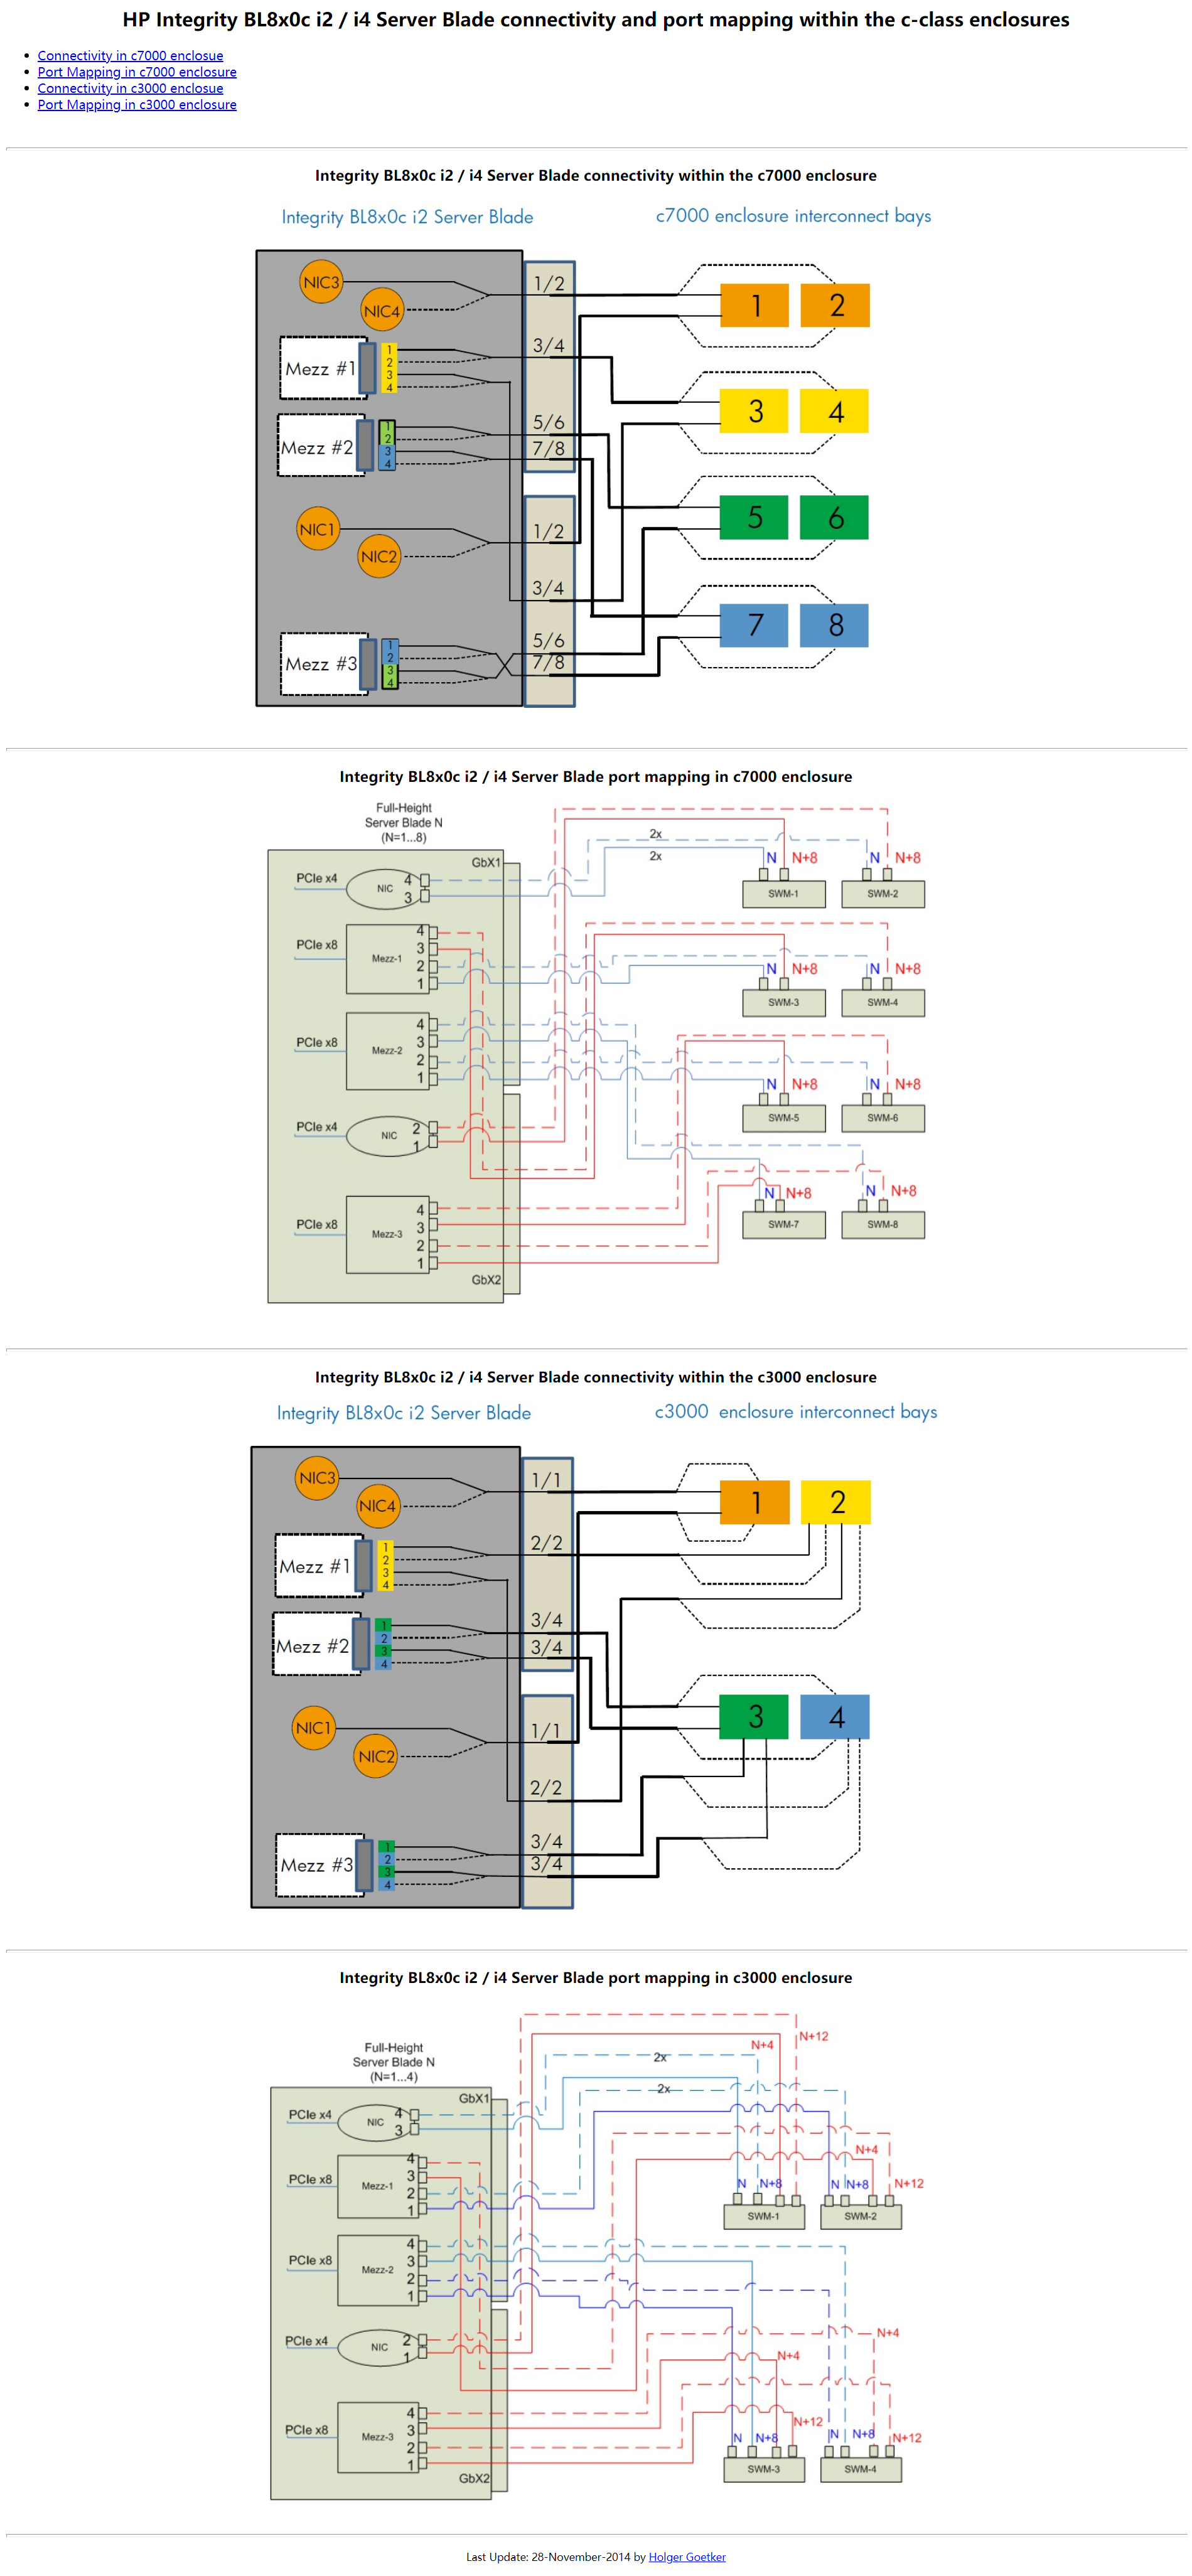This screenshot has width=1192, height=2576.
Task: Click the Mezz #3 box in c7000 connectivity diagram
Action: [x=322, y=664]
